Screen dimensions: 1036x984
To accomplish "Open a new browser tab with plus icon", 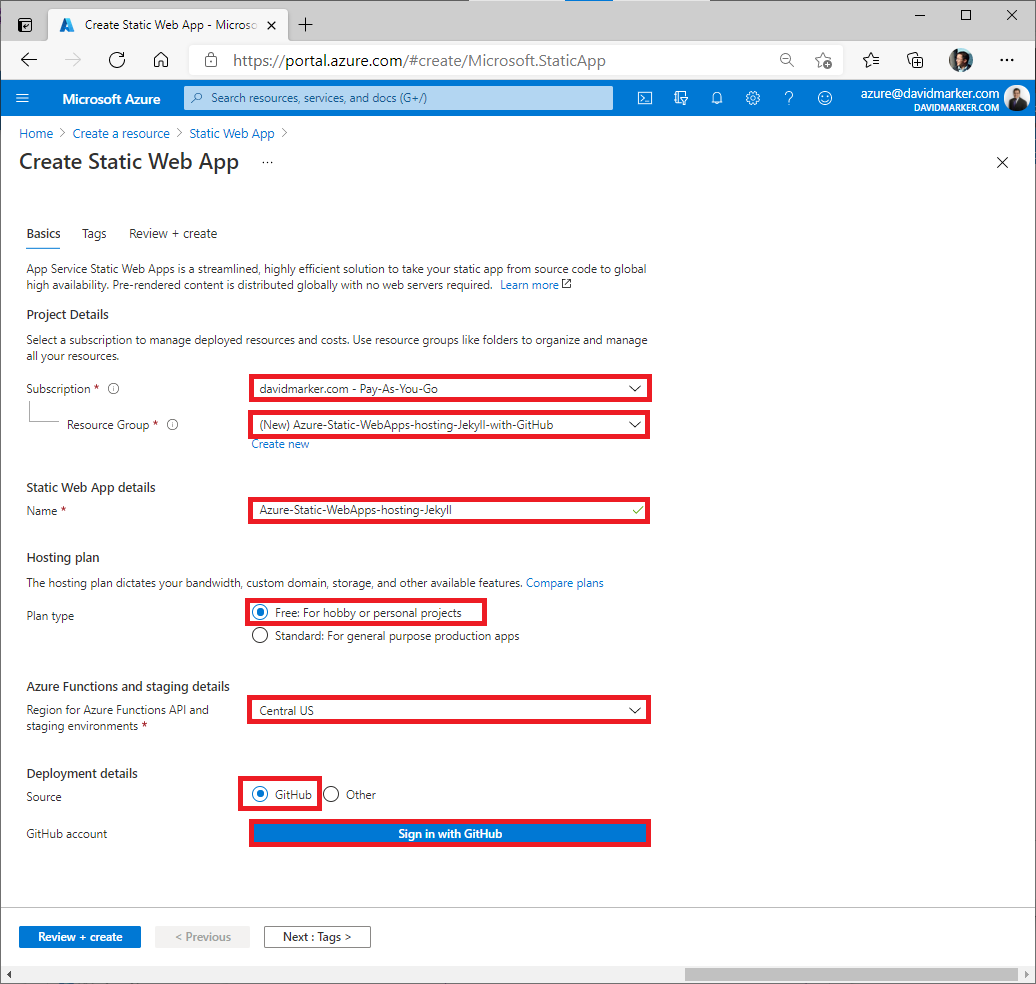I will click(305, 25).
